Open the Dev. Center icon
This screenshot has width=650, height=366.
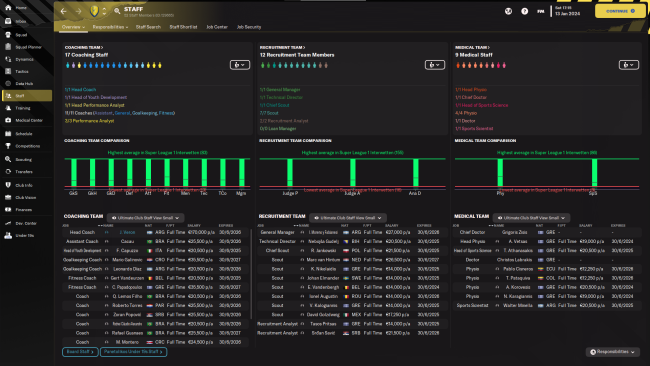8,223
